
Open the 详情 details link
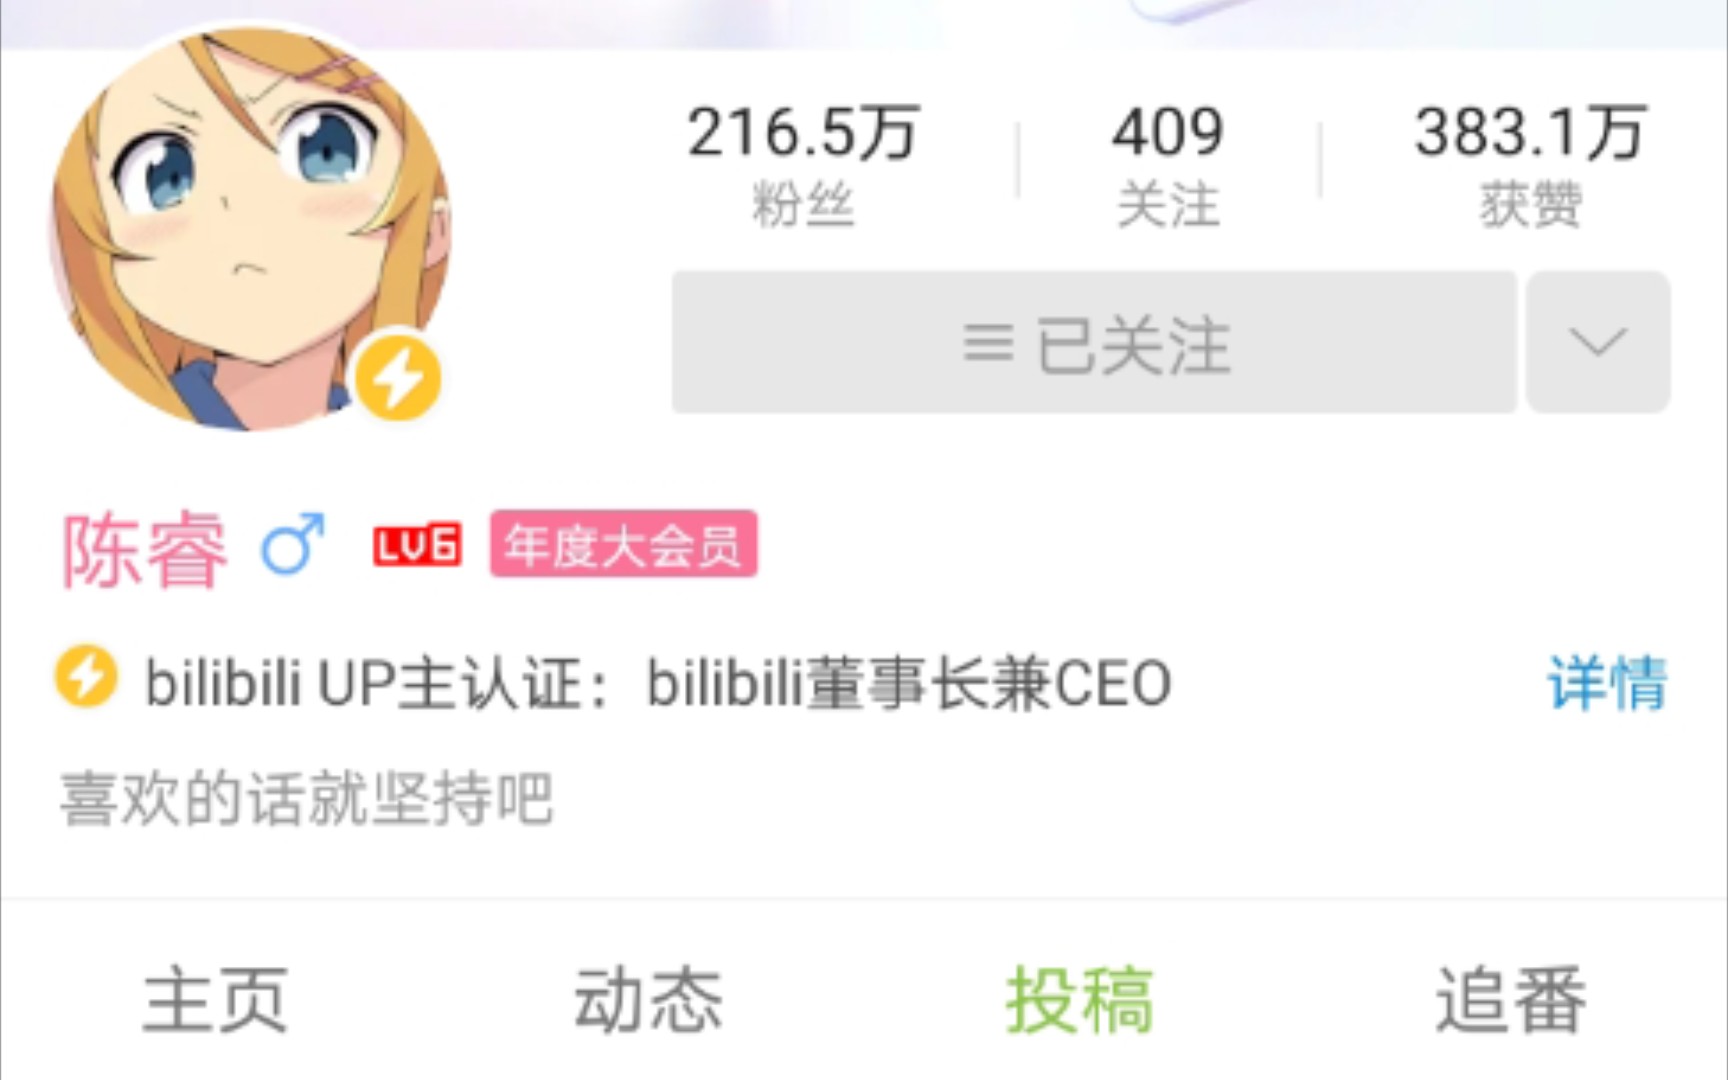[x=1607, y=683]
